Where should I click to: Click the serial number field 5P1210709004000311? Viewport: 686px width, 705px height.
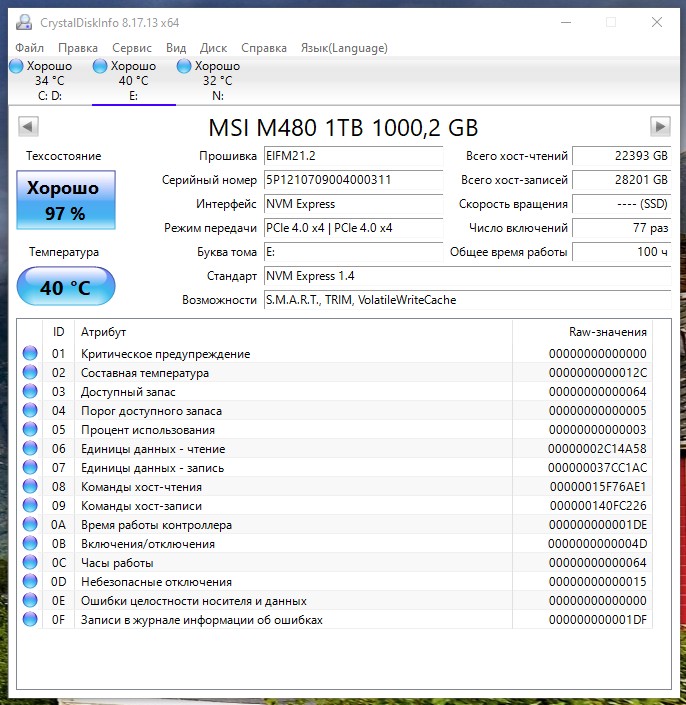353,180
